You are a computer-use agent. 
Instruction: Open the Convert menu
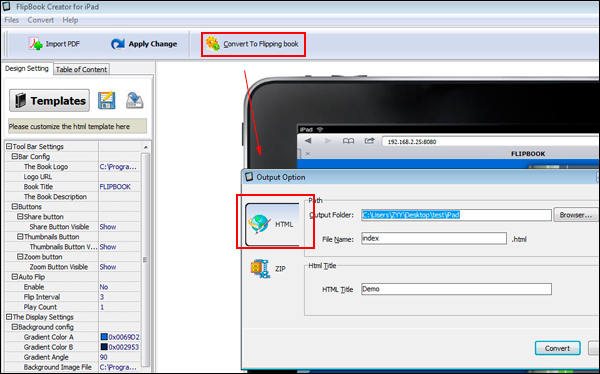coord(41,20)
